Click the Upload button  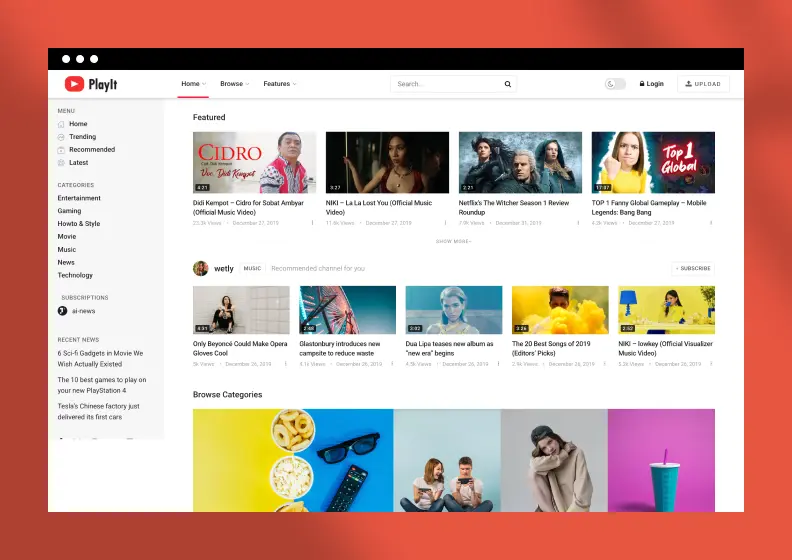[x=703, y=84]
